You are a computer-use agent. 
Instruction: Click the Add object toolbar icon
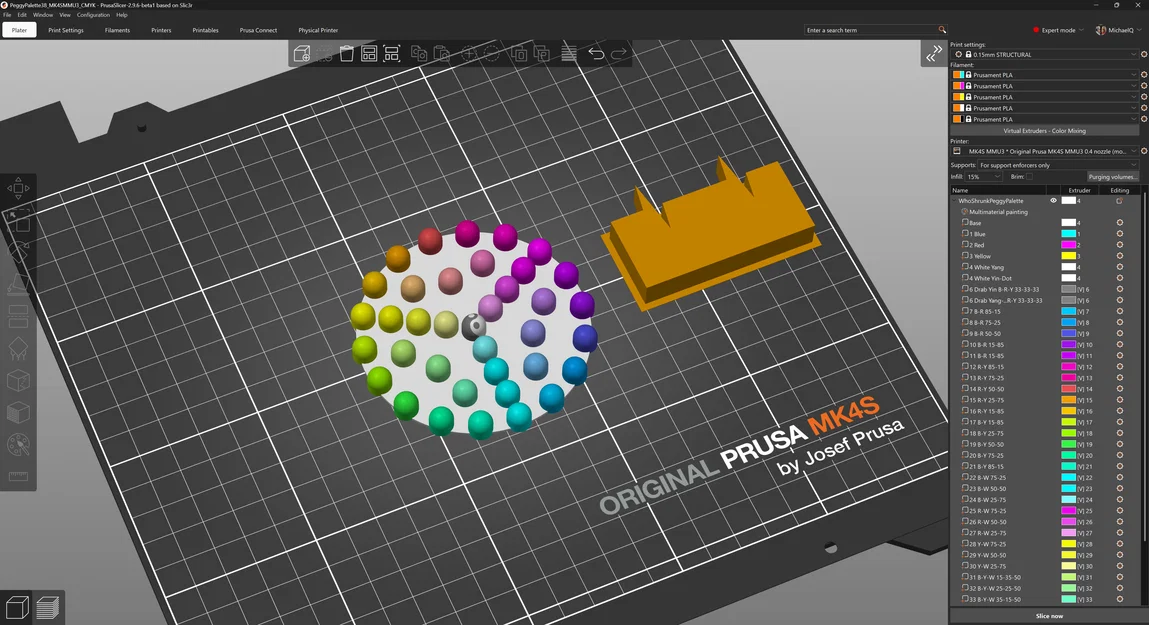pos(301,53)
